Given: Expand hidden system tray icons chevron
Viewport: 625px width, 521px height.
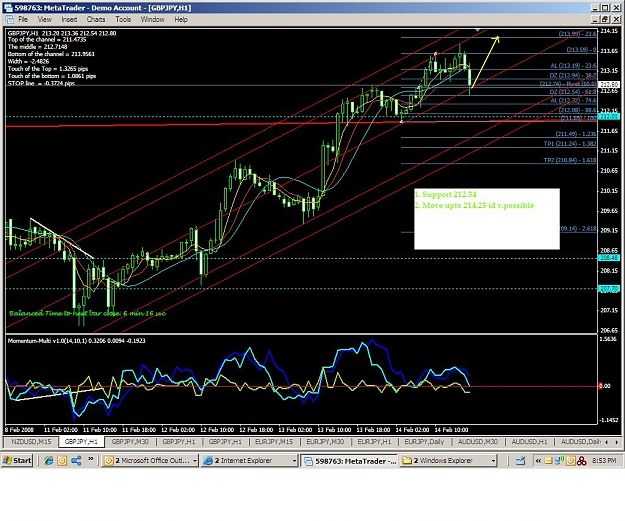Looking at the screenshot, I should tap(538, 461).
